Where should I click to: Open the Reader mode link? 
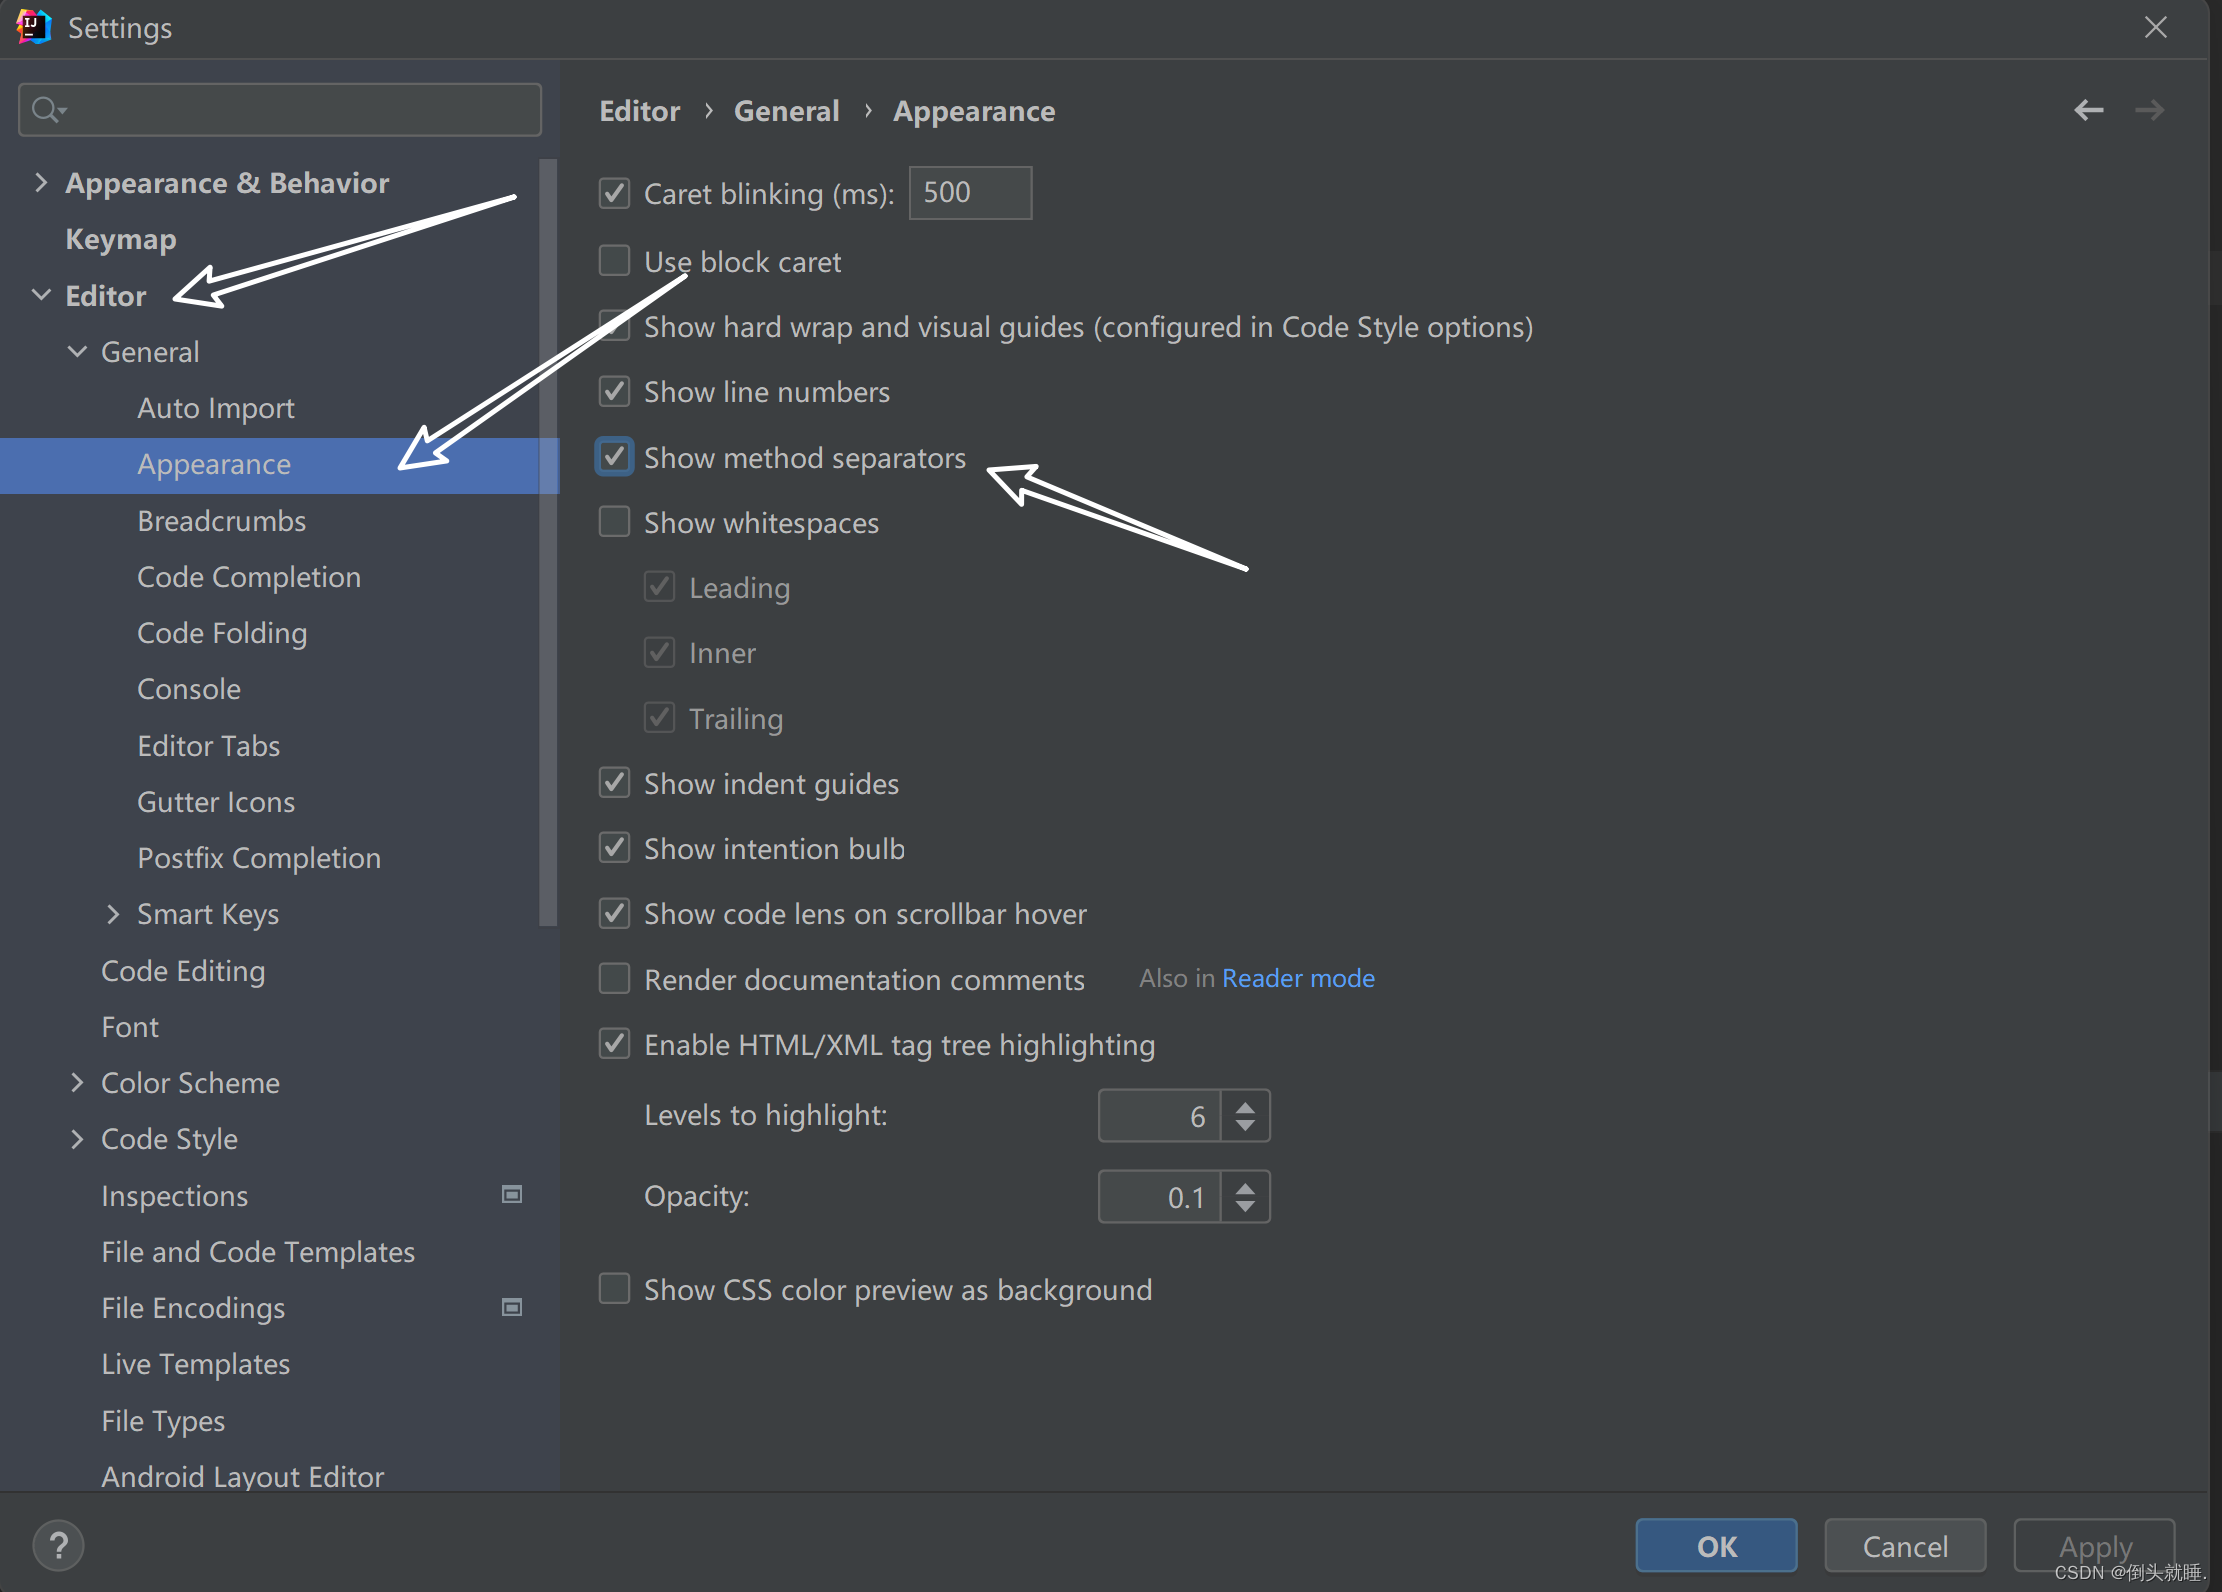point(1298,978)
